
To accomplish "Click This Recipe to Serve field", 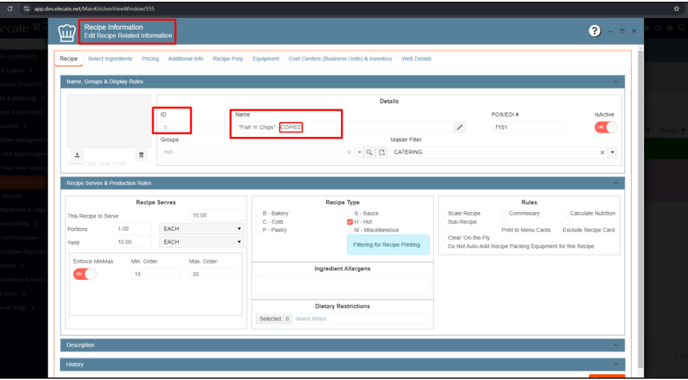I will 217,215.
